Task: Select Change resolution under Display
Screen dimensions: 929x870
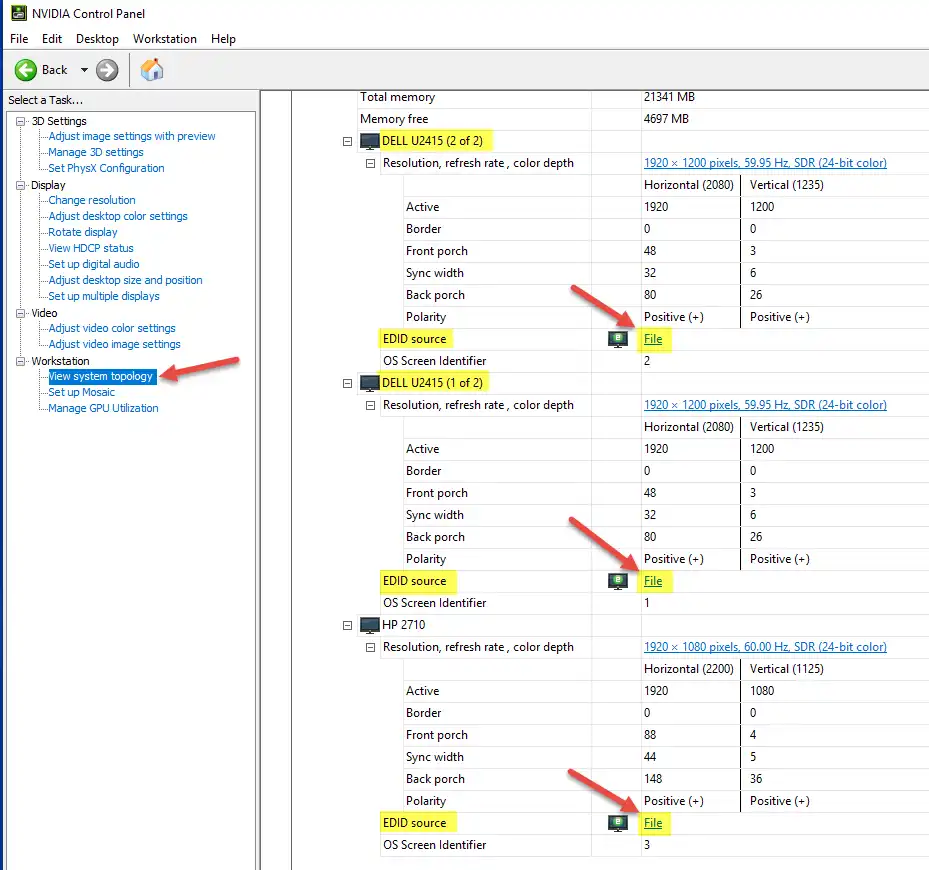Action: pos(93,200)
